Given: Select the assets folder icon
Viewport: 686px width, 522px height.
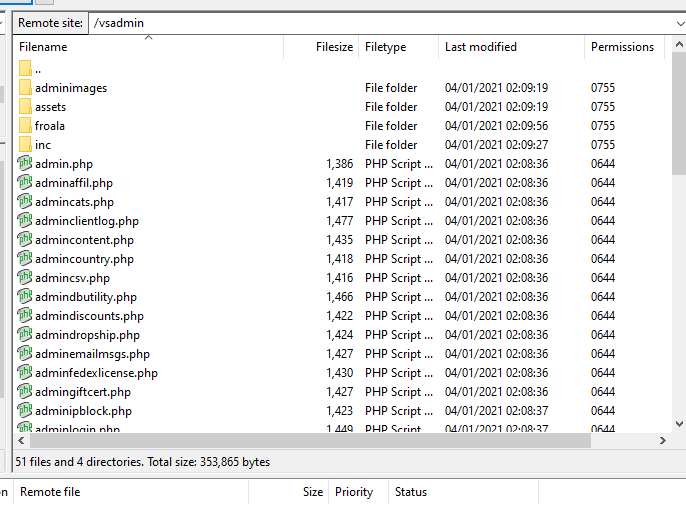Looking at the screenshot, I should point(25,107).
